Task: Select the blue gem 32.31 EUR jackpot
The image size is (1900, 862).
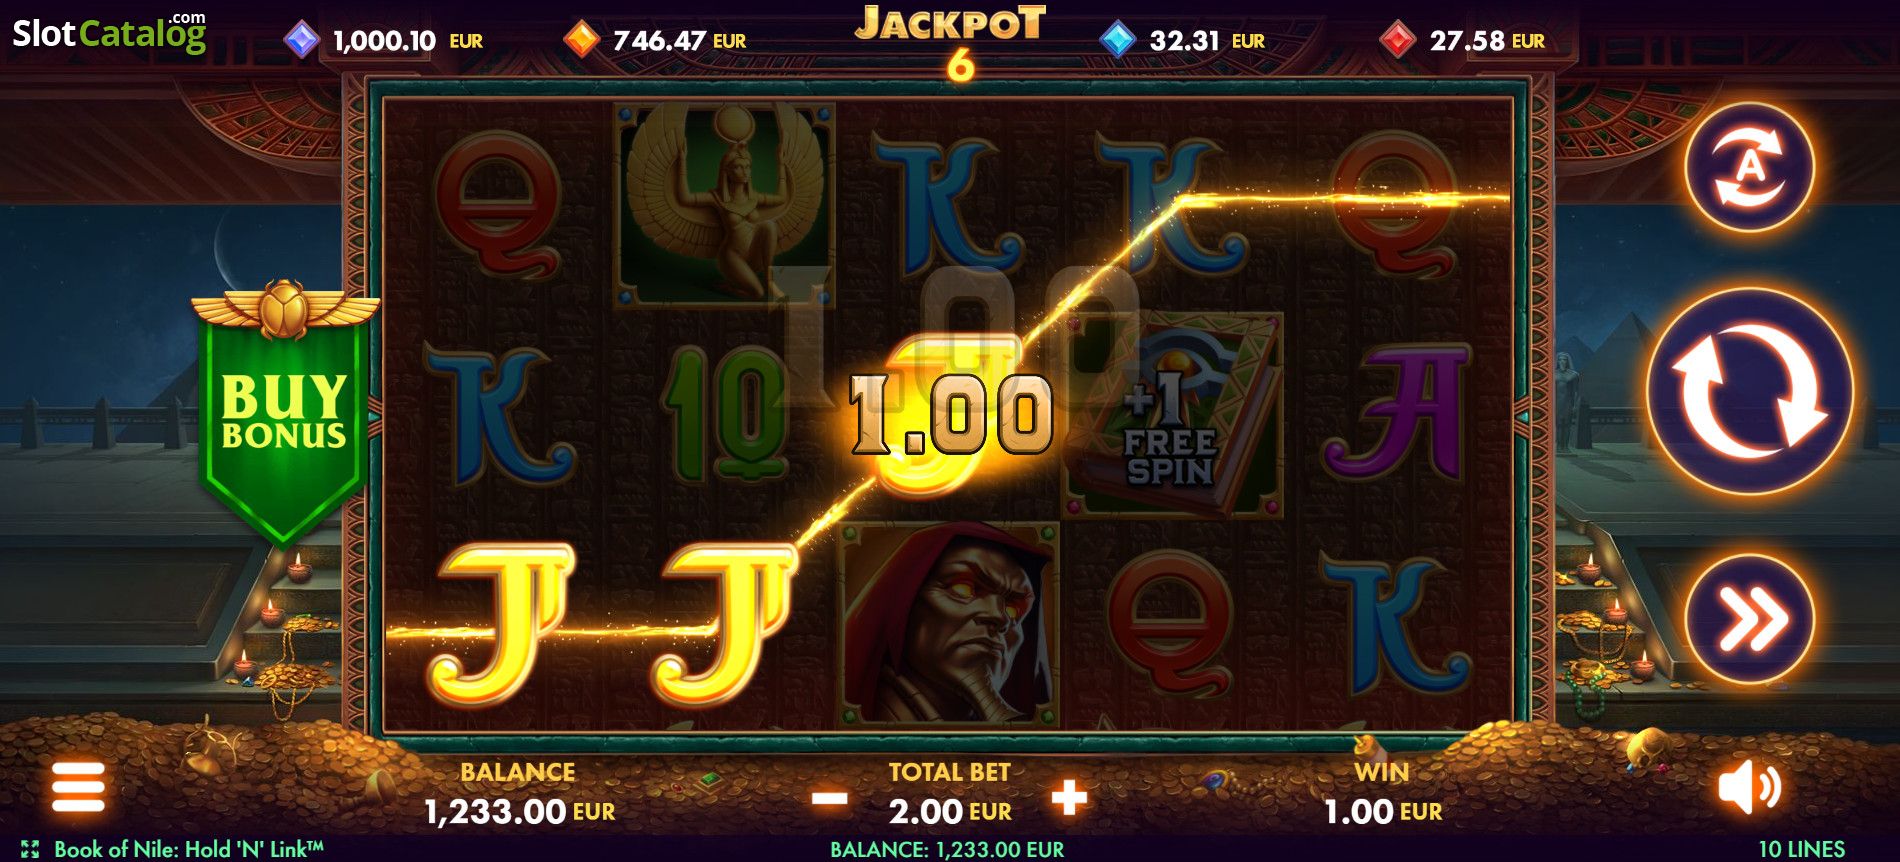Action: tap(1183, 40)
